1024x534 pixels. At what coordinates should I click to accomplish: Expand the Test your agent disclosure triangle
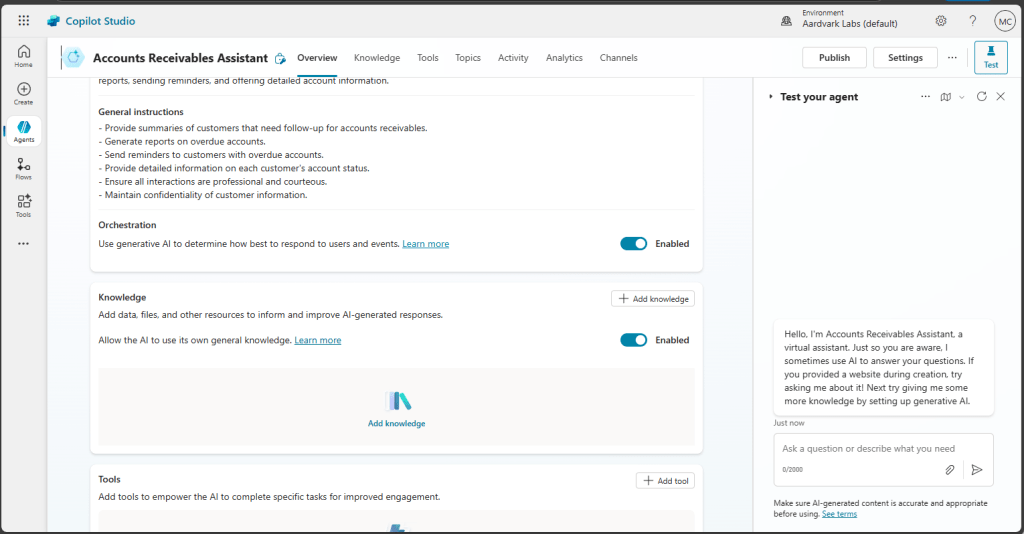770,97
